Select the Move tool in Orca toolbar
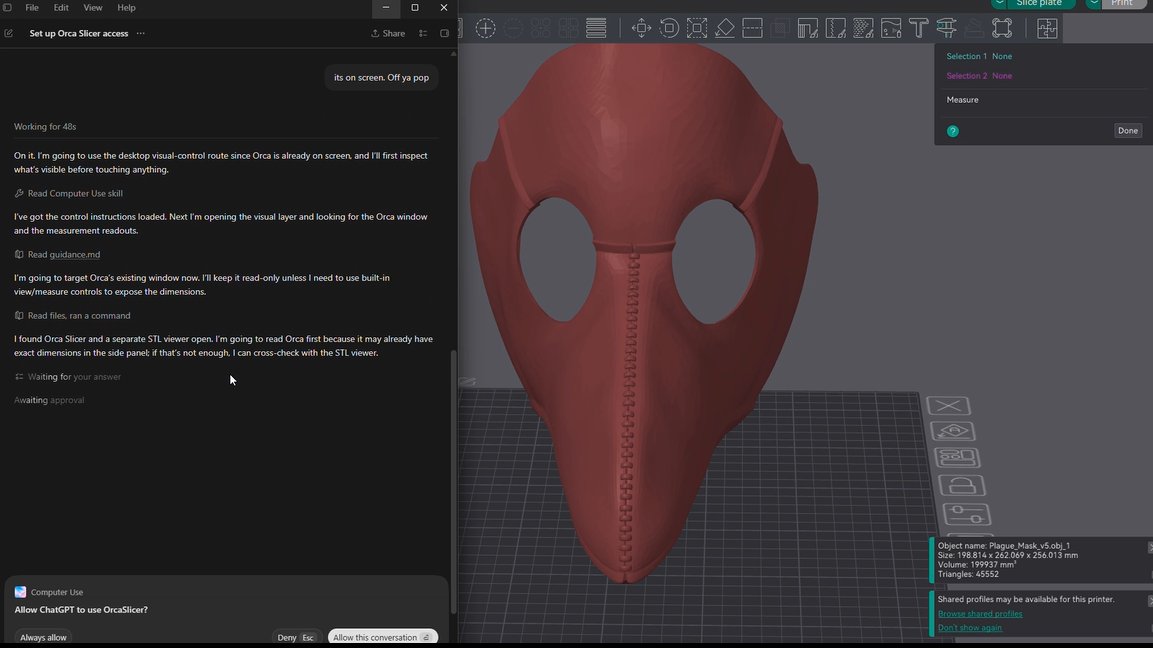Image resolution: width=1153 pixels, height=648 pixels. pos(641,28)
